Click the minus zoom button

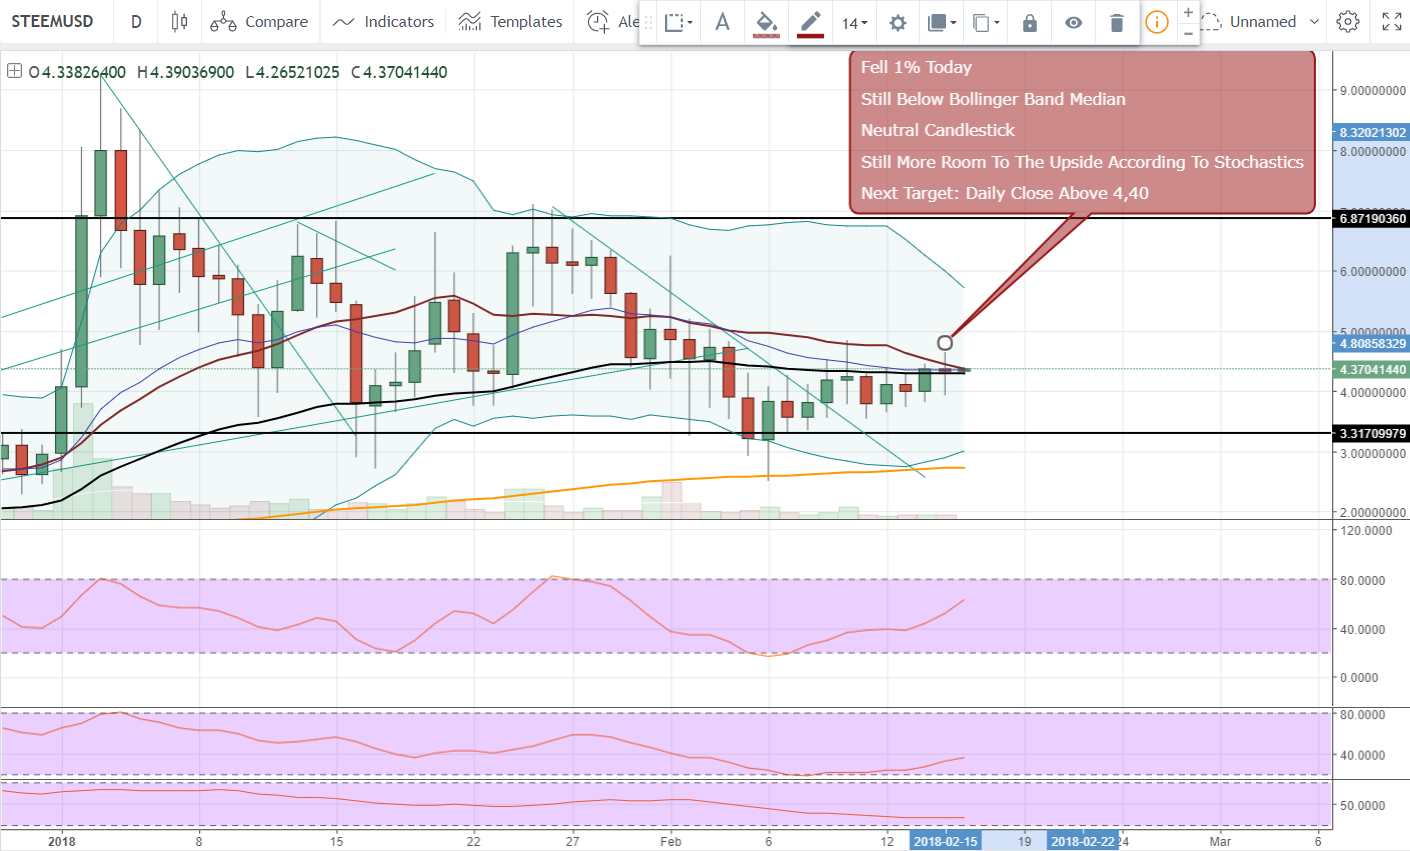tap(1188, 33)
